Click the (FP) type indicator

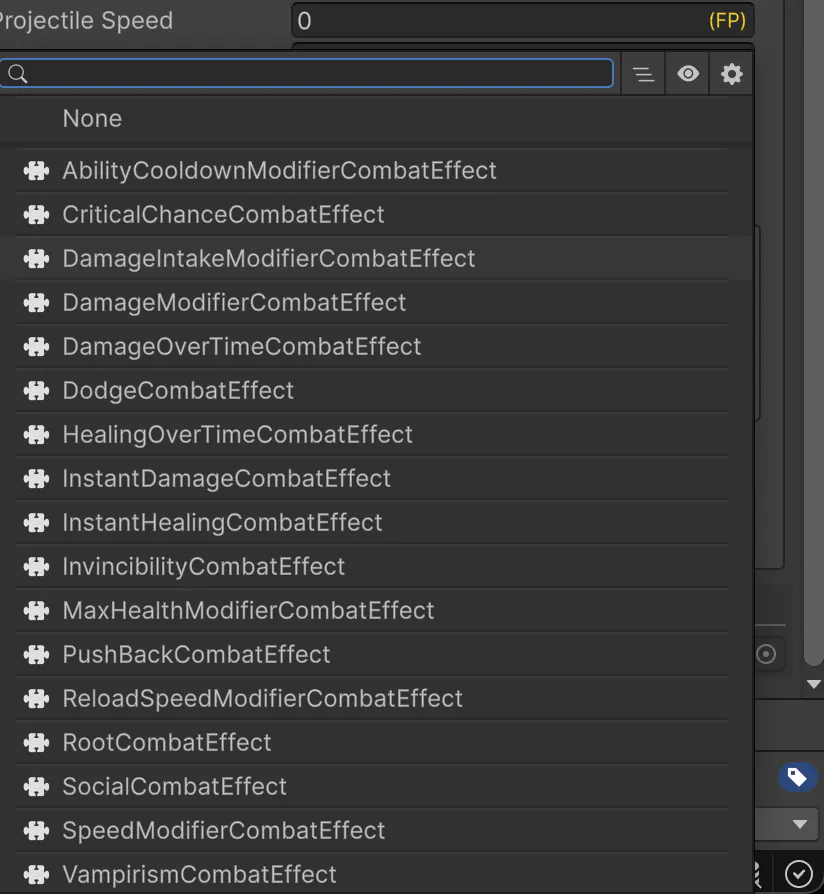coord(727,21)
